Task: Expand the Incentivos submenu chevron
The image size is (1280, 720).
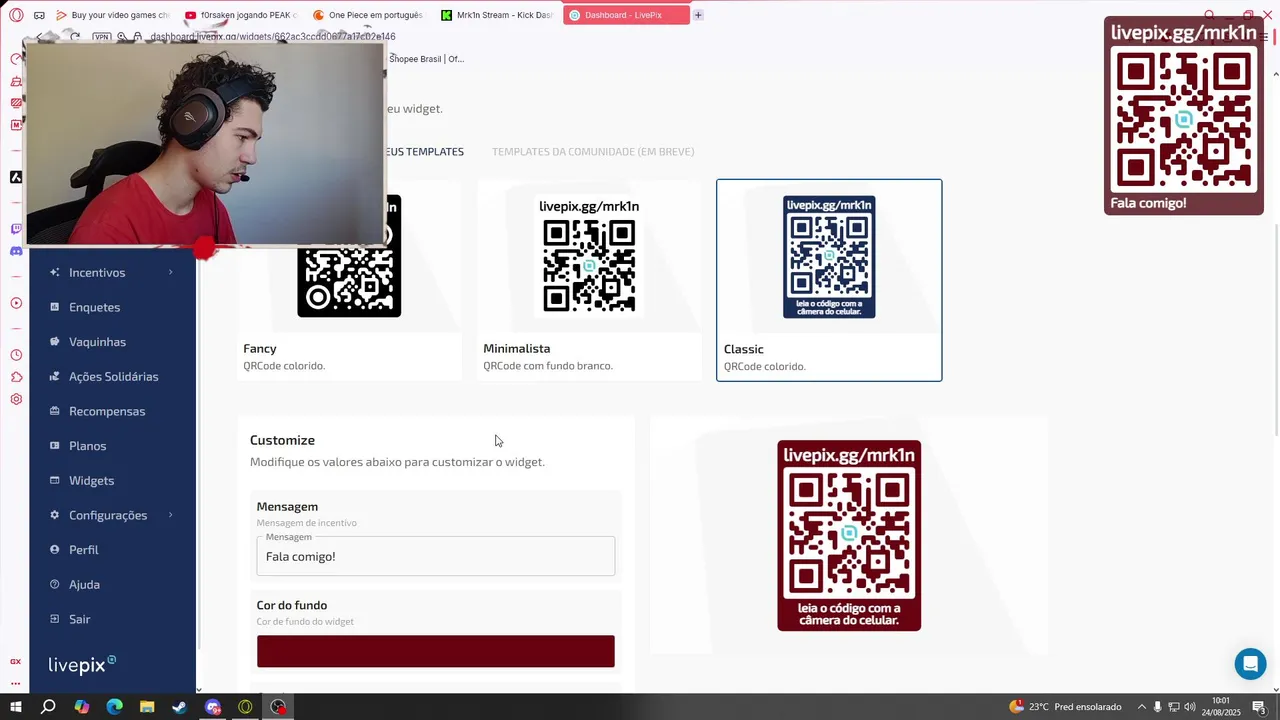Action: 171,272
